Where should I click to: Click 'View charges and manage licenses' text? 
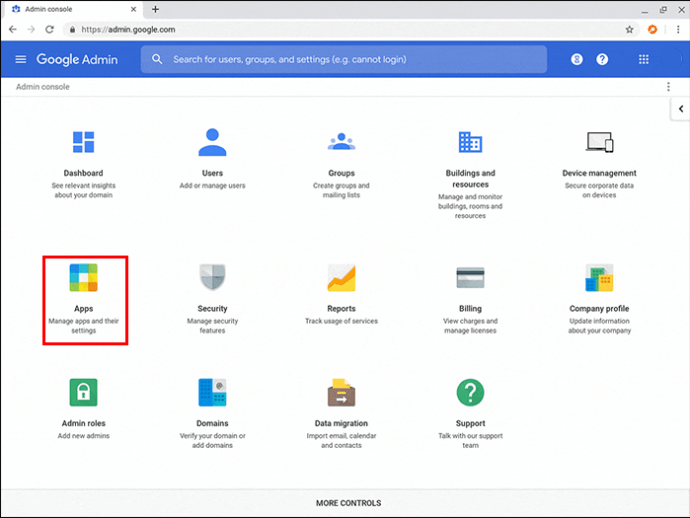click(x=470, y=326)
